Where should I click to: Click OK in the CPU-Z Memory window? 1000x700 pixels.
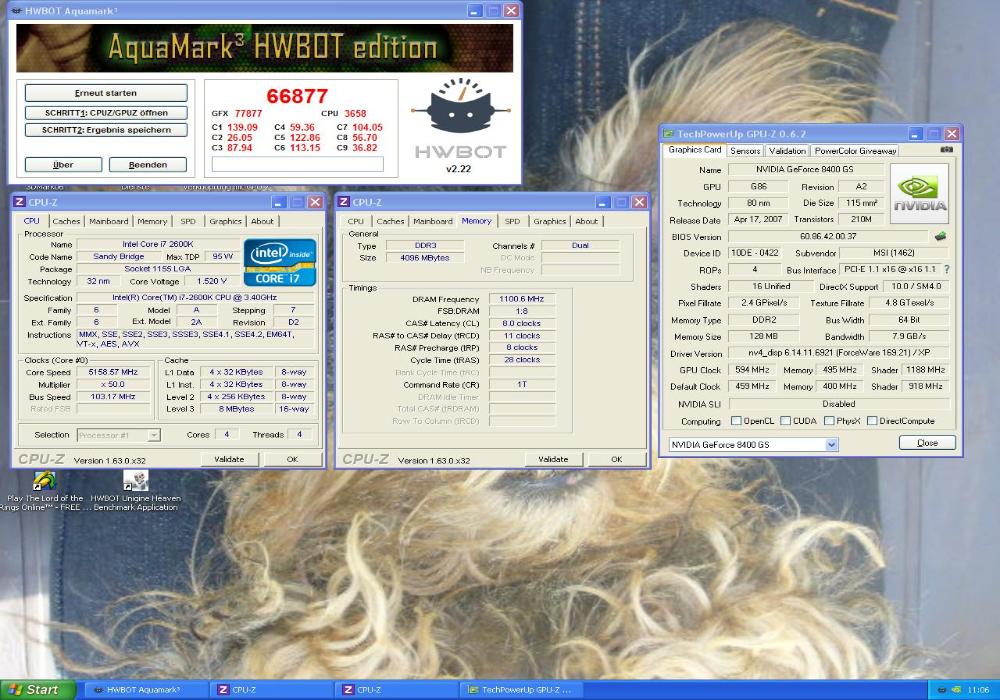click(616, 459)
